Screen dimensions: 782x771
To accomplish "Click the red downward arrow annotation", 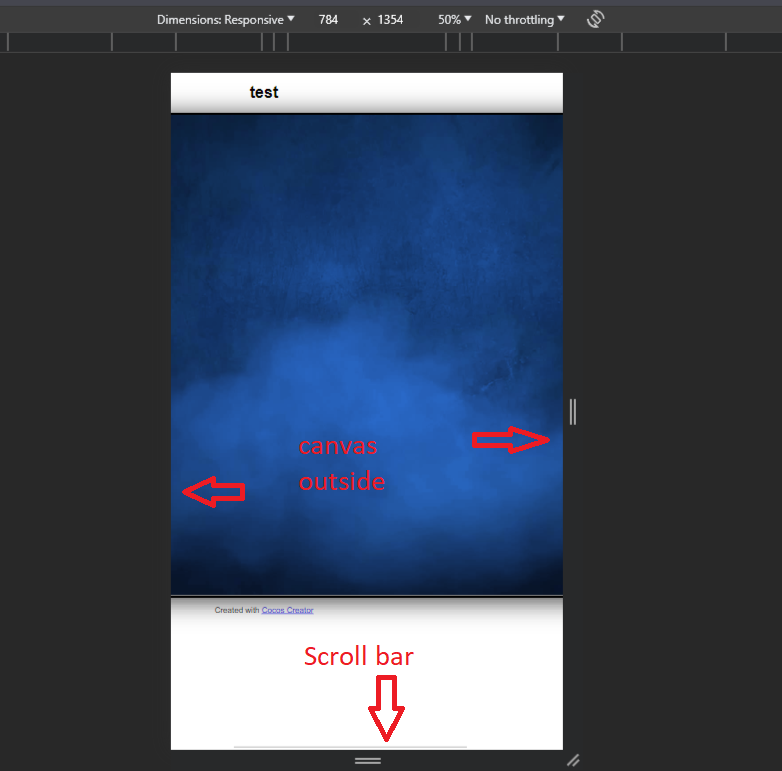I will (x=386, y=709).
